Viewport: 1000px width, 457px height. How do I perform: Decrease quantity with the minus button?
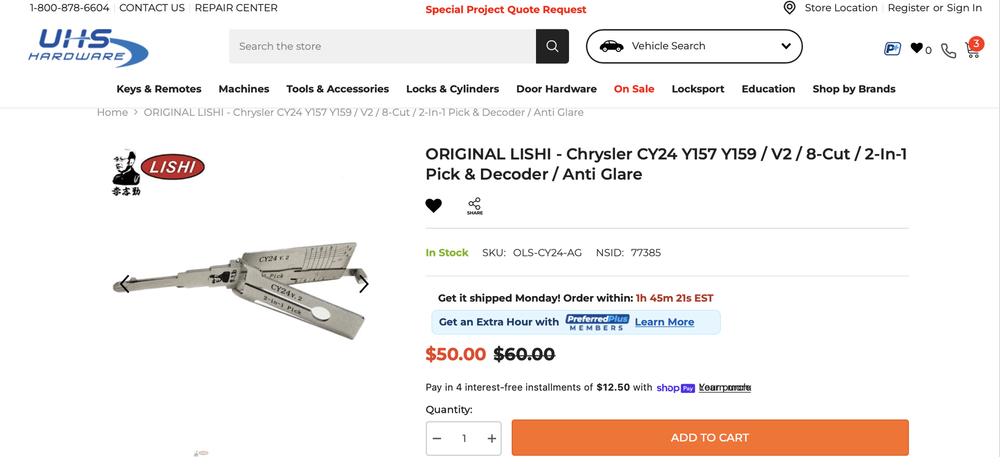(x=437, y=438)
